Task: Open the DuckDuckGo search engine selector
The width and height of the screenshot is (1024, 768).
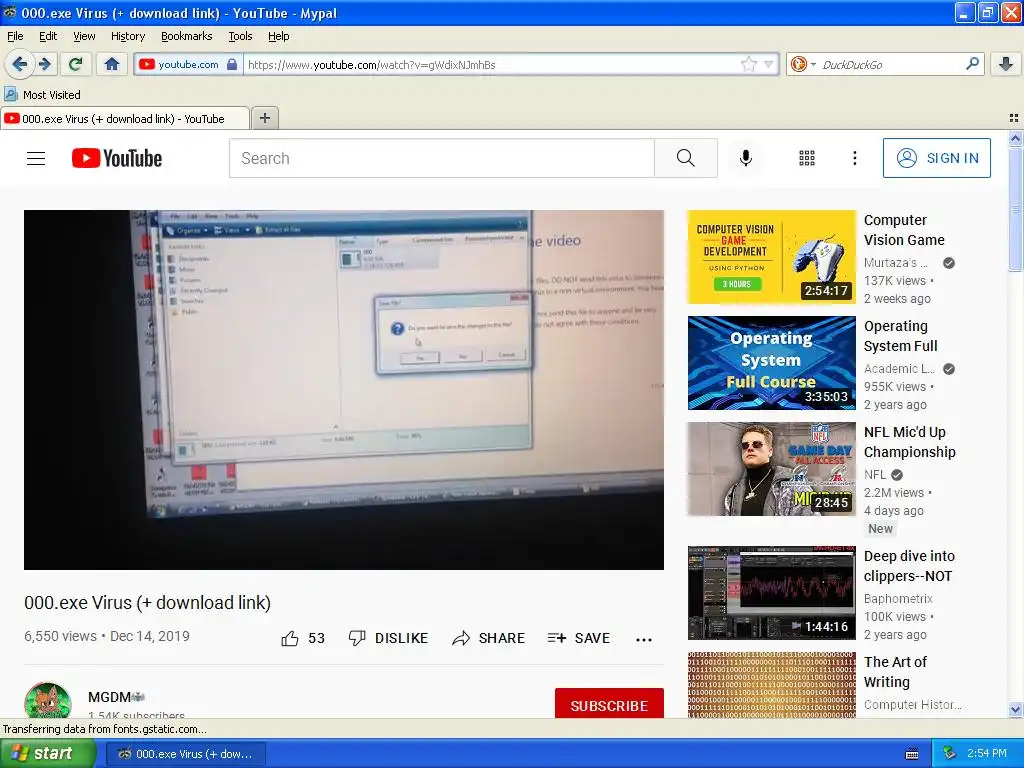Action: 803,64
